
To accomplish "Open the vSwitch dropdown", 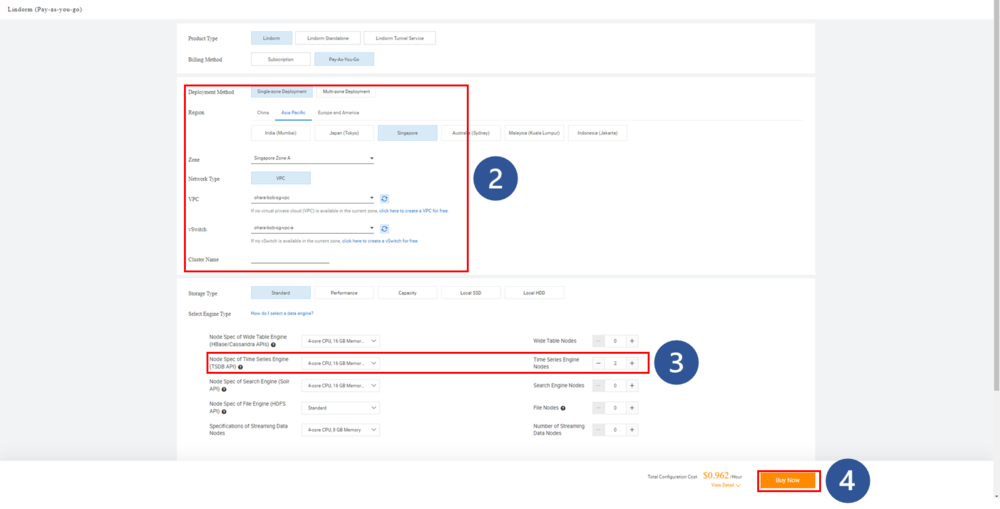I will click(312, 228).
